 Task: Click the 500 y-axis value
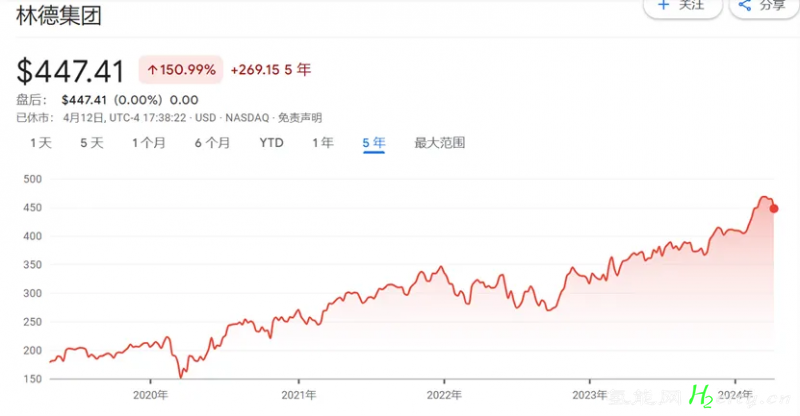click(x=33, y=179)
